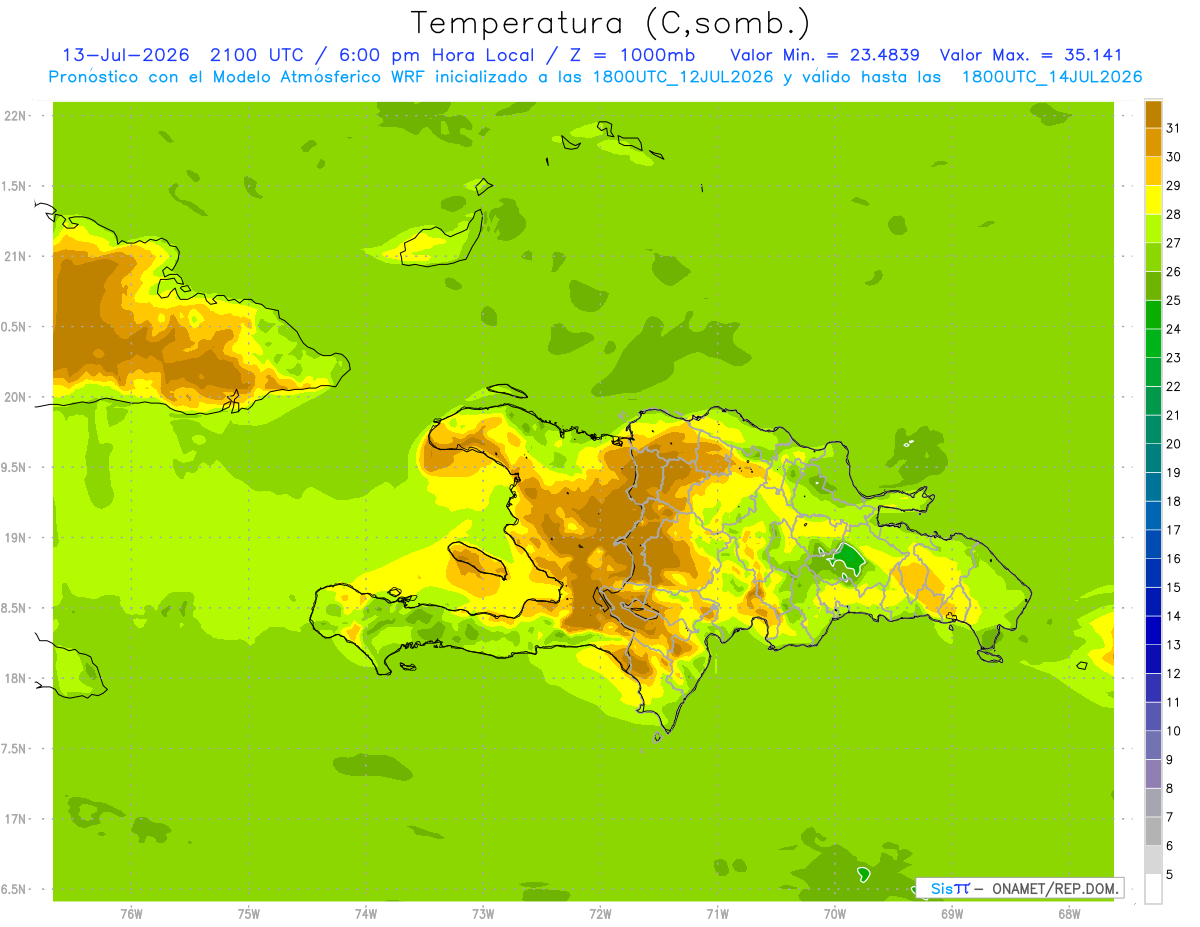Screen dimensions: 1200x927
Task: Click colorbar label '30'
Action: (x=1174, y=157)
